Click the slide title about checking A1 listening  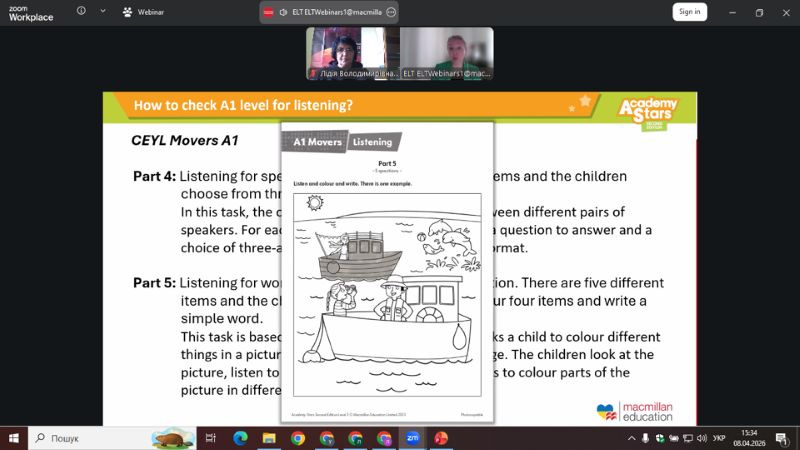[x=243, y=105]
